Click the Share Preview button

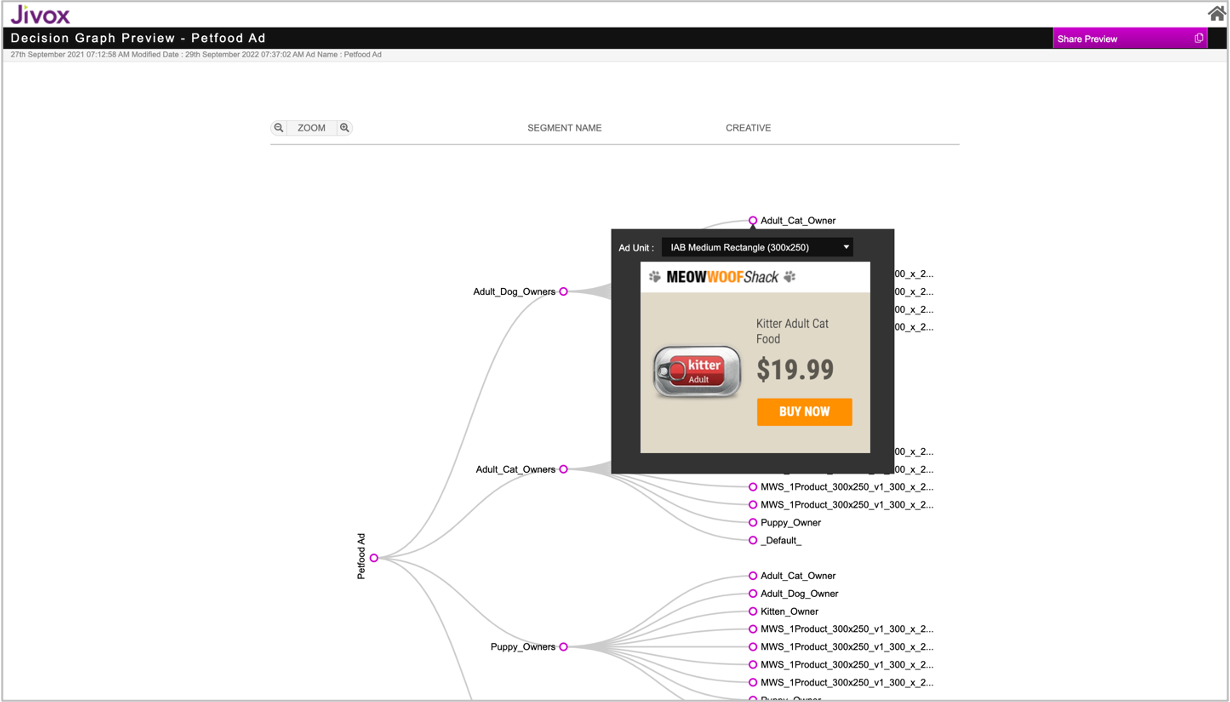[1130, 39]
